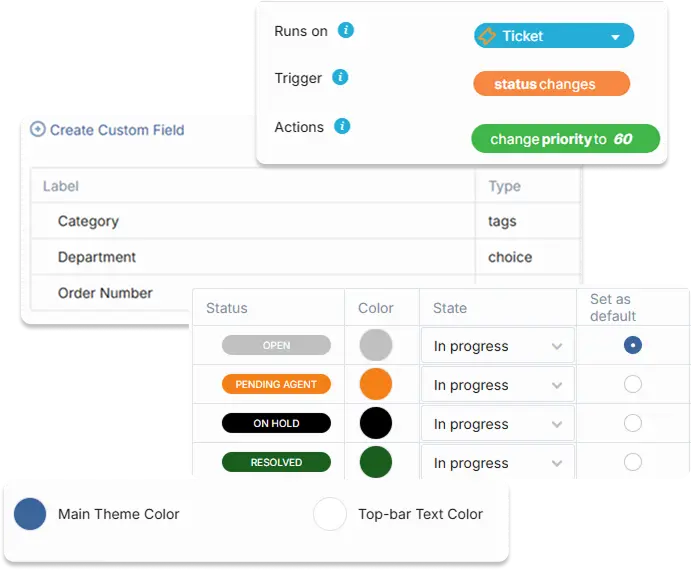Expand the State dropdown for Open status
This screenshot has height=570, width=691.
pyautogui.click(x=497, y=346)
